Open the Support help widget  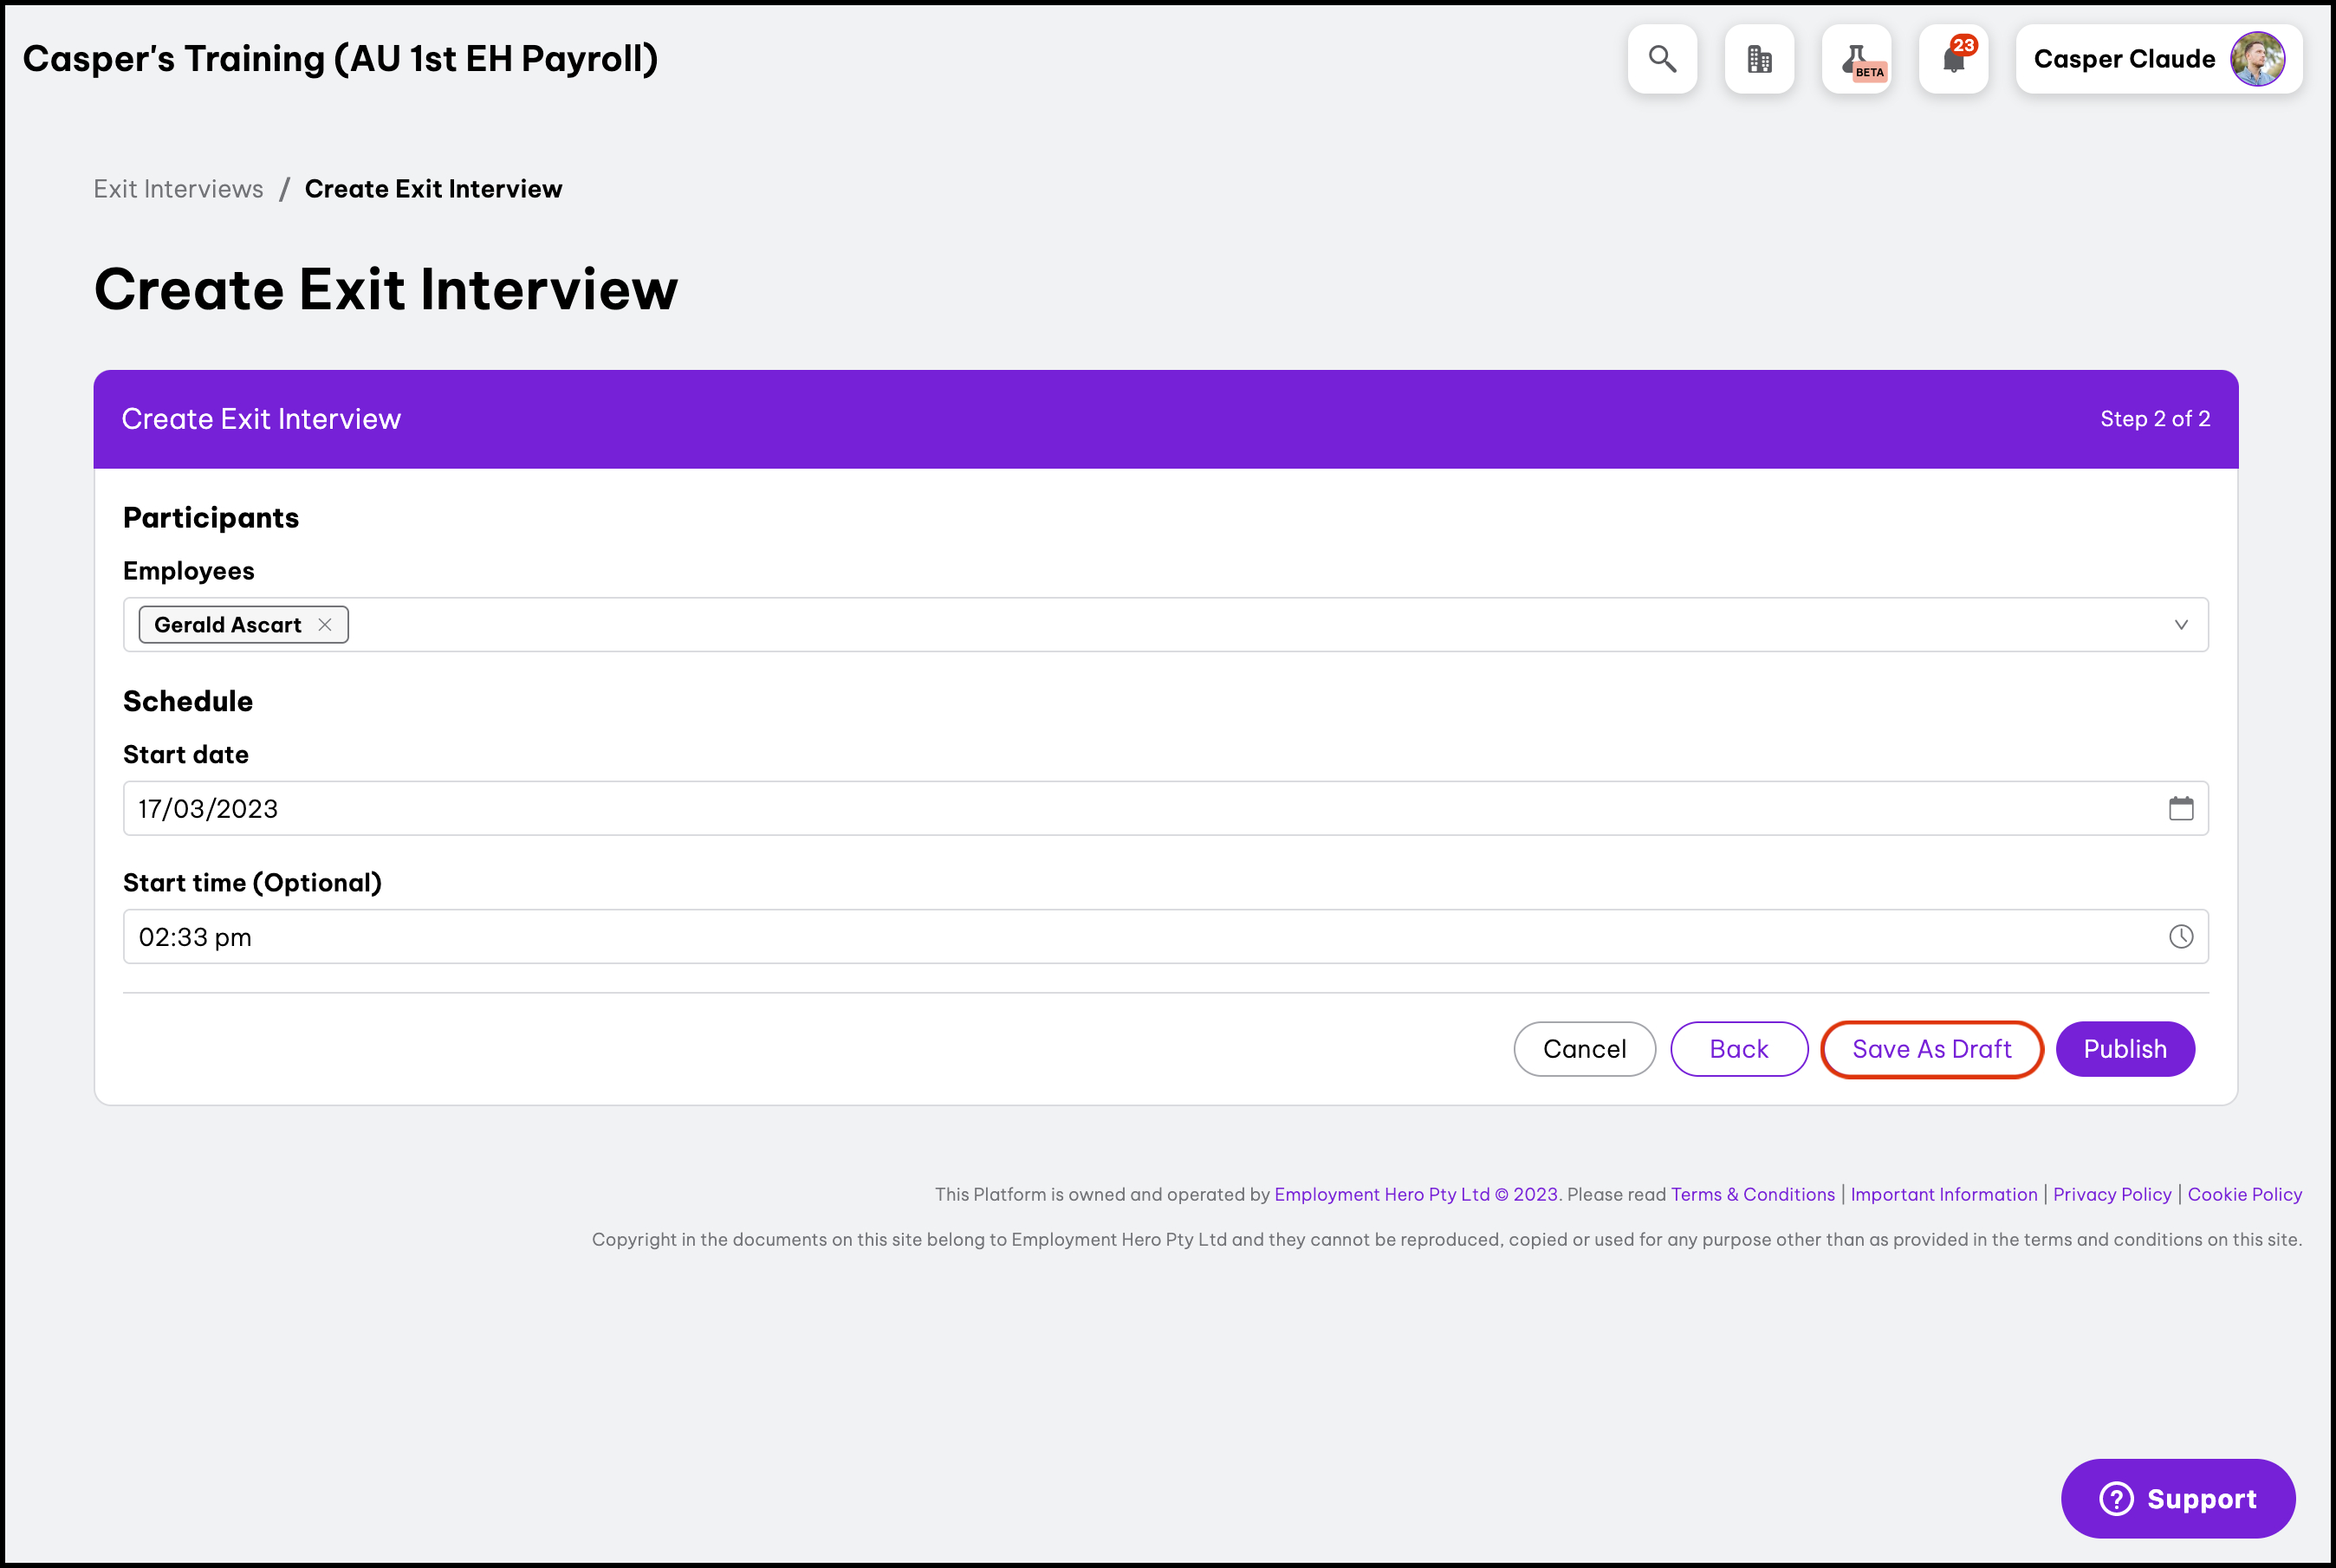(2178, 1498)
